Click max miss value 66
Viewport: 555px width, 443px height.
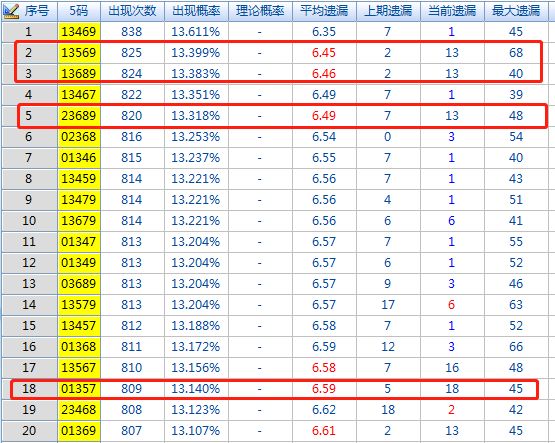click(x=516, y=347)
